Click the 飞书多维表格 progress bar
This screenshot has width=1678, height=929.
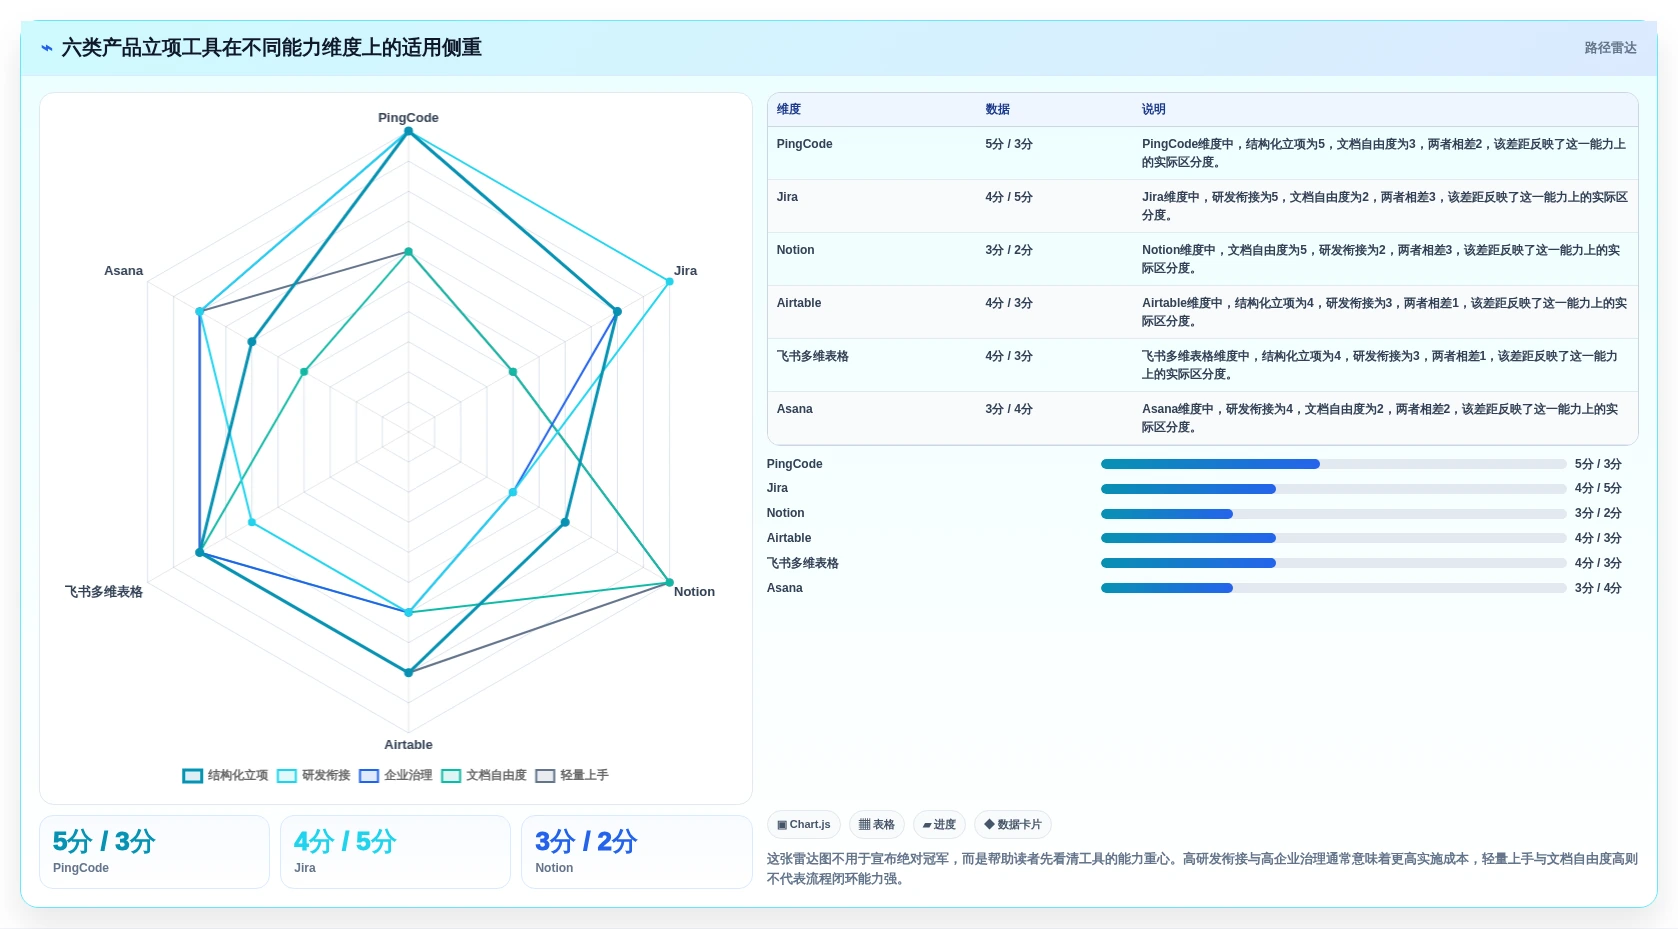coord(1333,563)
